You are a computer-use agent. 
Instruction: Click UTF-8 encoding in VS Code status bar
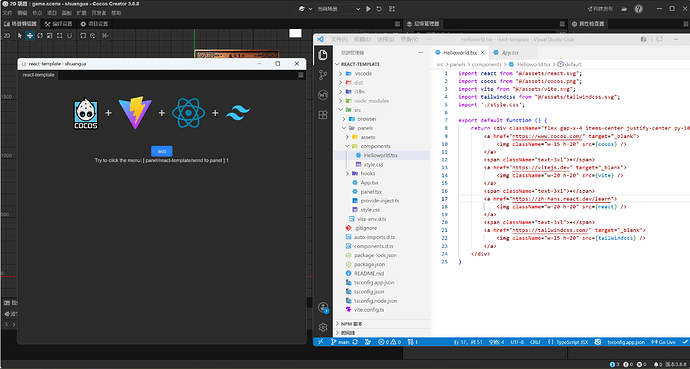517,342
